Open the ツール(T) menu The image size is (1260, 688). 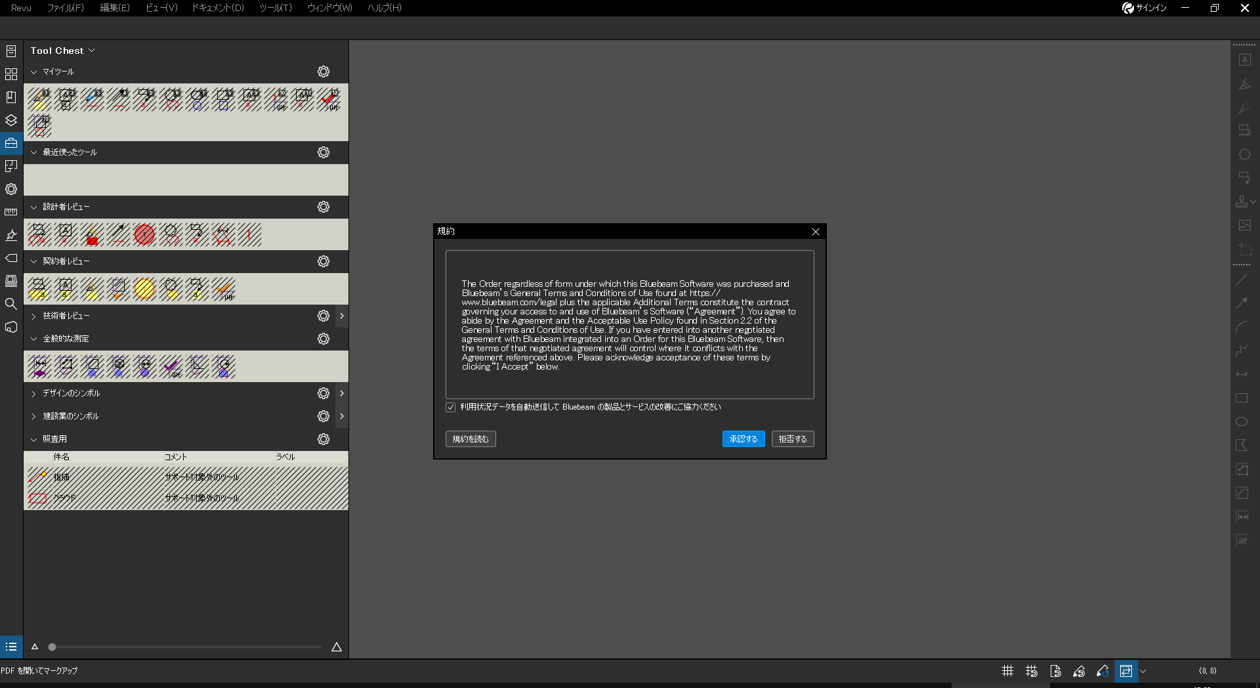pos(275,8)
